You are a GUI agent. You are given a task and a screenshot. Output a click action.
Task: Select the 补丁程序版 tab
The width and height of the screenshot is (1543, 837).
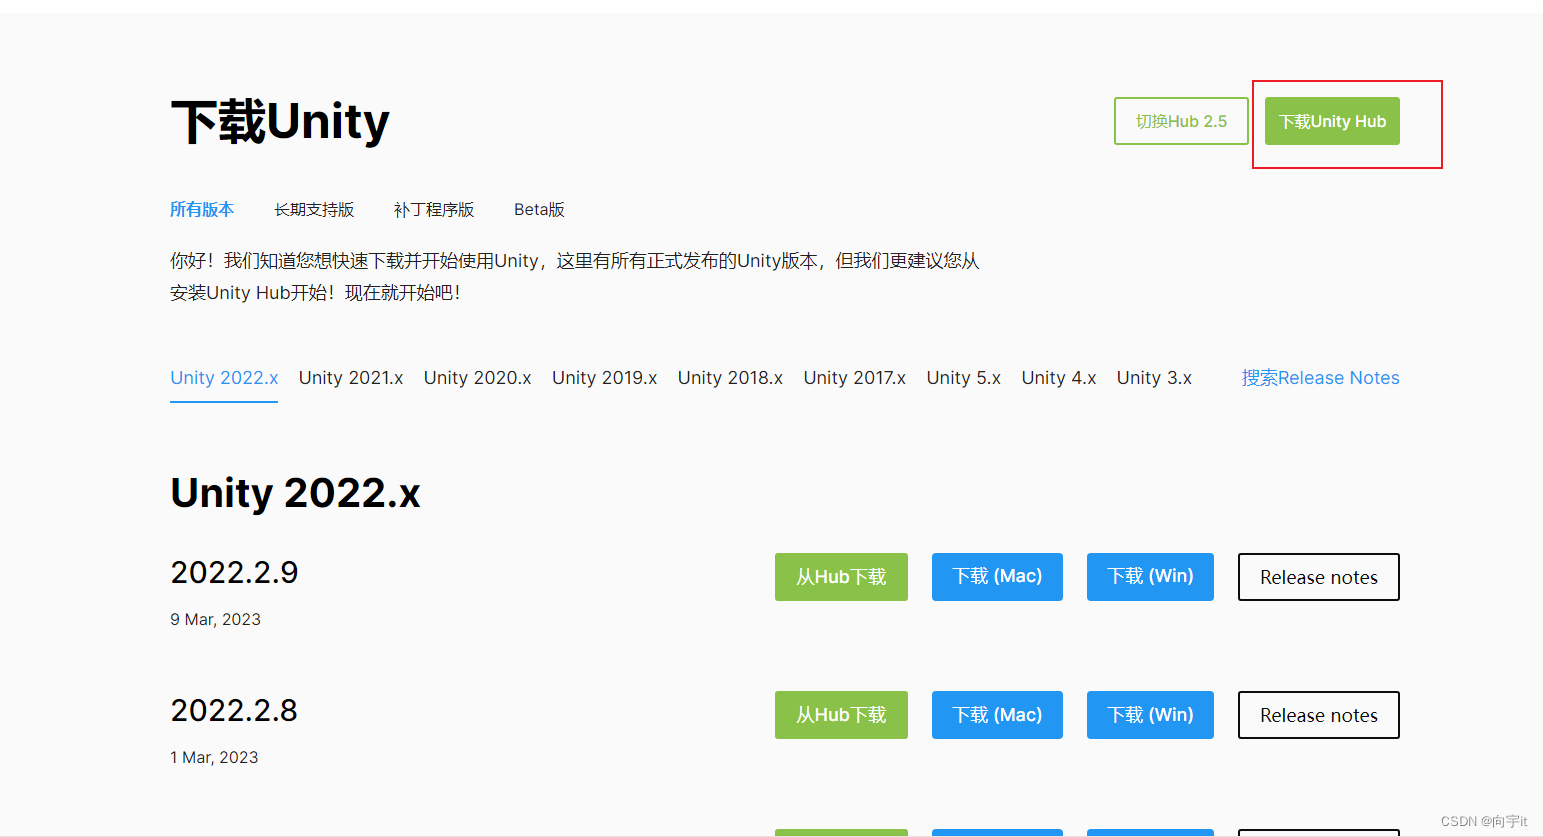point(434,209)
